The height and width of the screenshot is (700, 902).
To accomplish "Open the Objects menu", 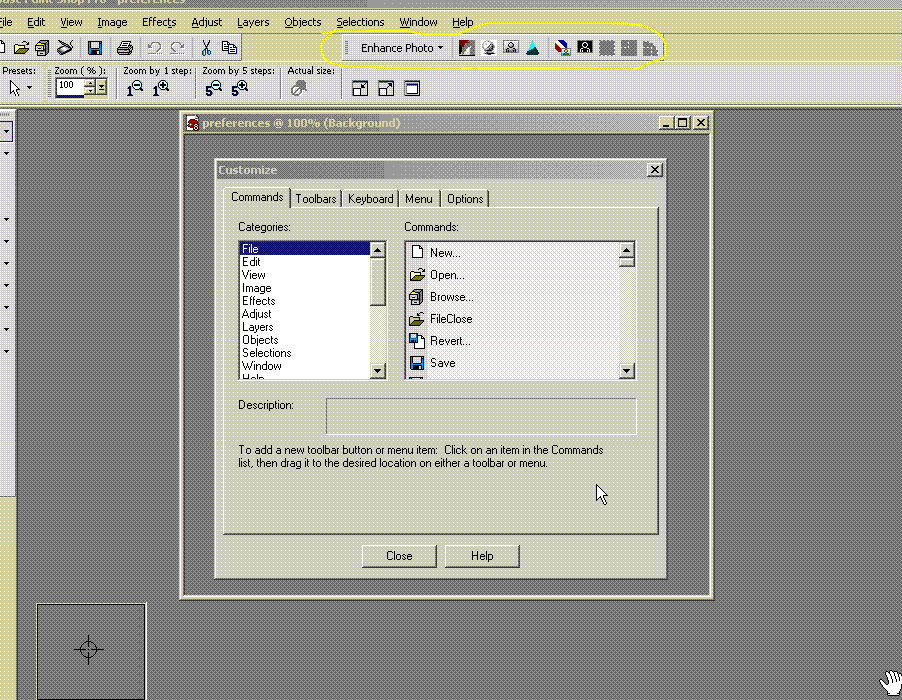I will tap(303, 22).
